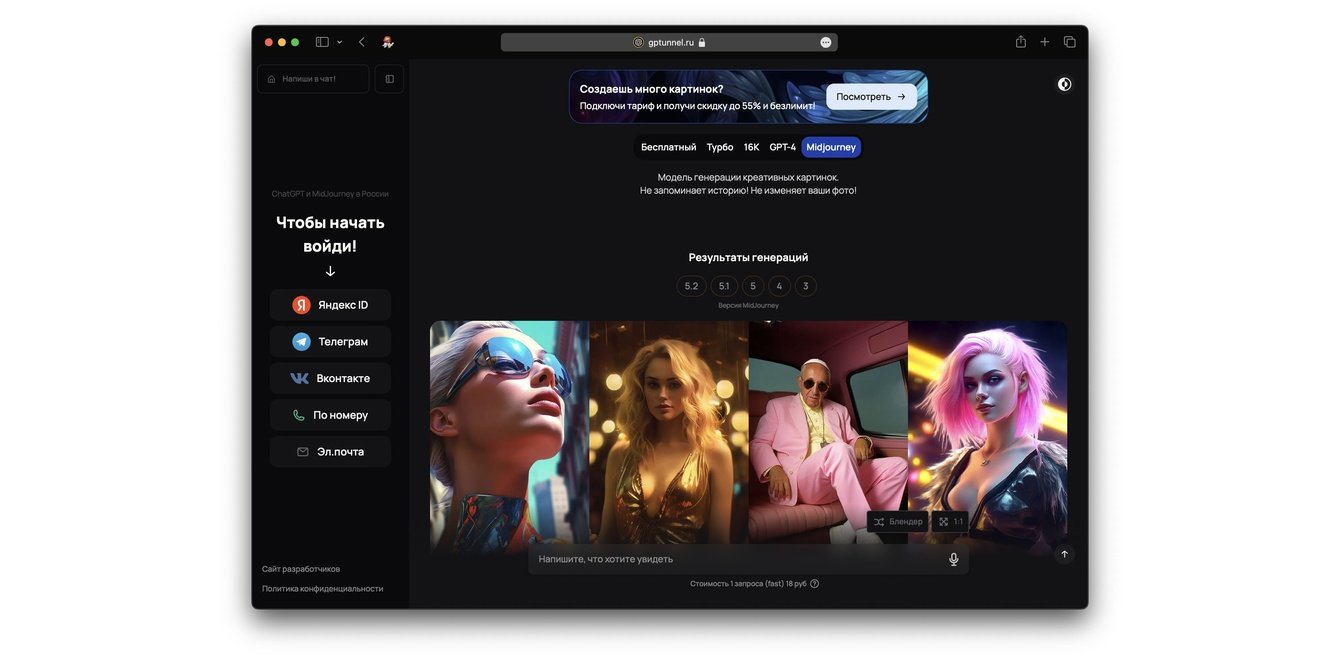Select the 'Бесплатный' model tab

coord(668,147)
